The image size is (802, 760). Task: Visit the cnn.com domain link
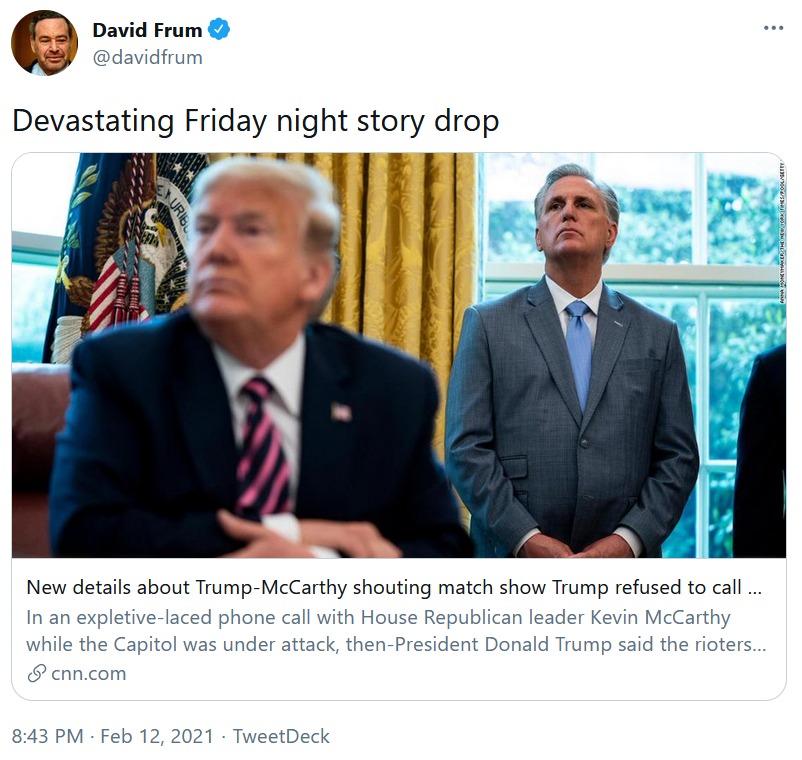coord(89,673)
